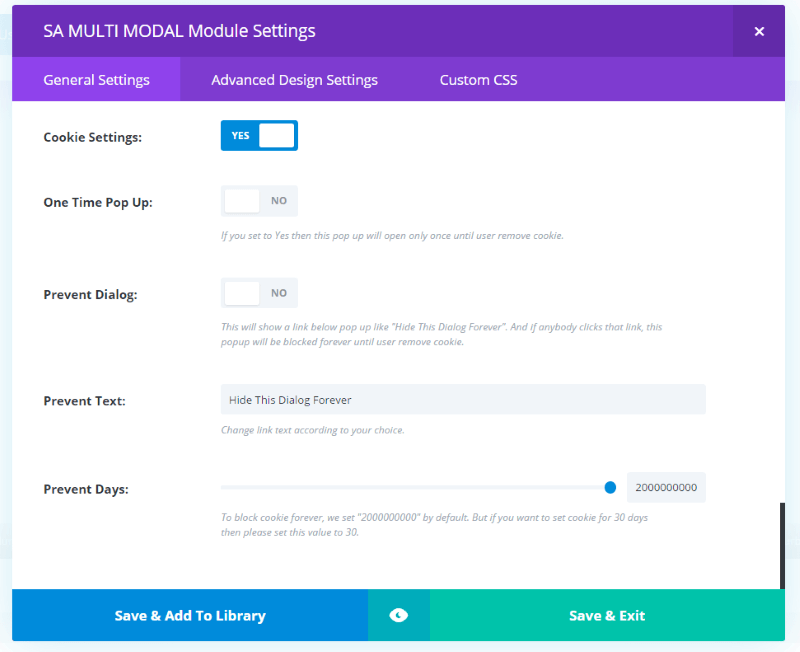Click the Prevent Days slider handle
This screenshot has height=652, width=800.
tap(610, 488)
